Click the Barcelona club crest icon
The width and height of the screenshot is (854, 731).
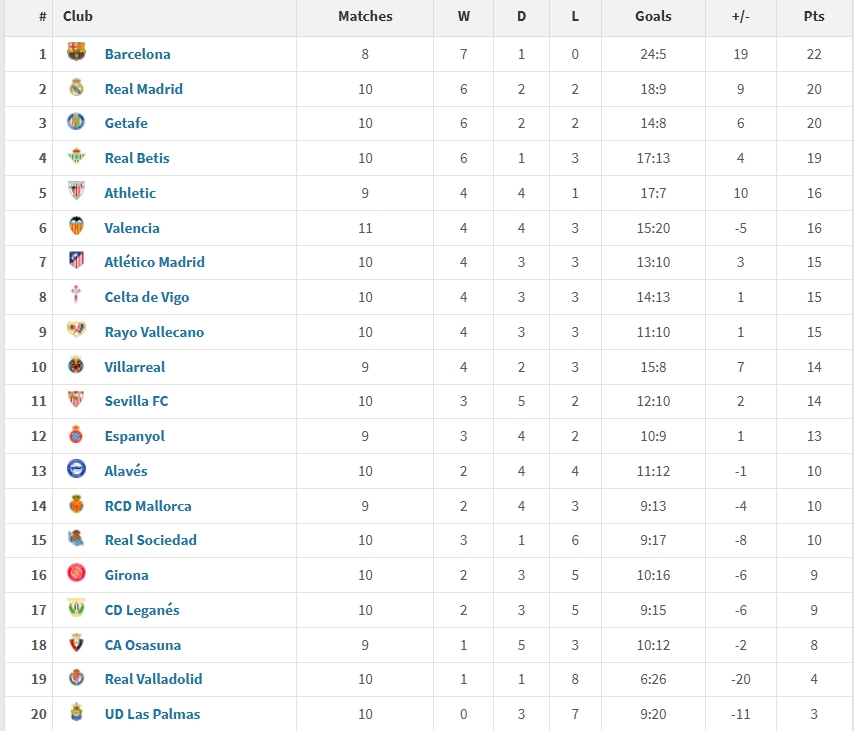coord(76,53)
